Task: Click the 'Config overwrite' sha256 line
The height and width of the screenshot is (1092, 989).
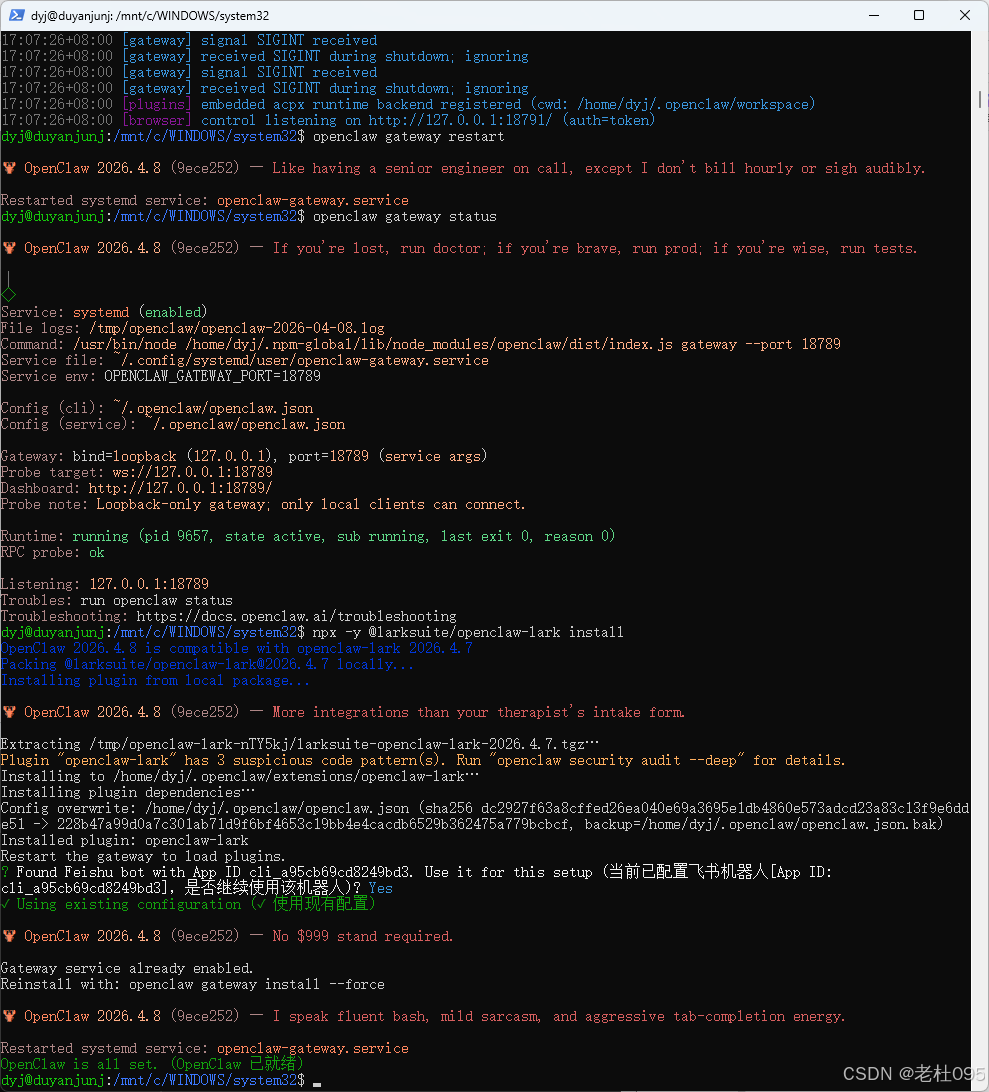Action: point(485,816)
